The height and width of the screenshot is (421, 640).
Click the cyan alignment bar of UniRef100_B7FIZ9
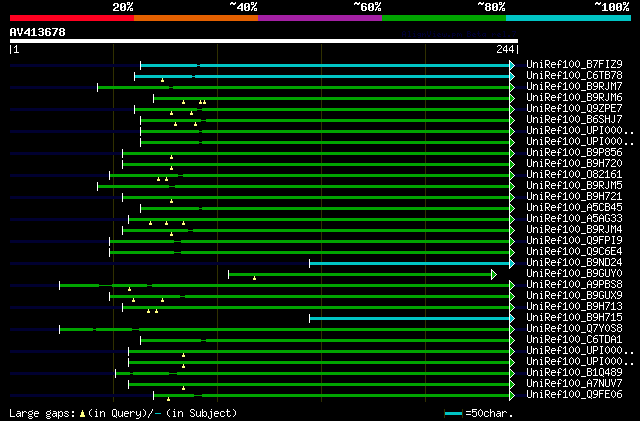pyautogui.click(x=325, y=65)
